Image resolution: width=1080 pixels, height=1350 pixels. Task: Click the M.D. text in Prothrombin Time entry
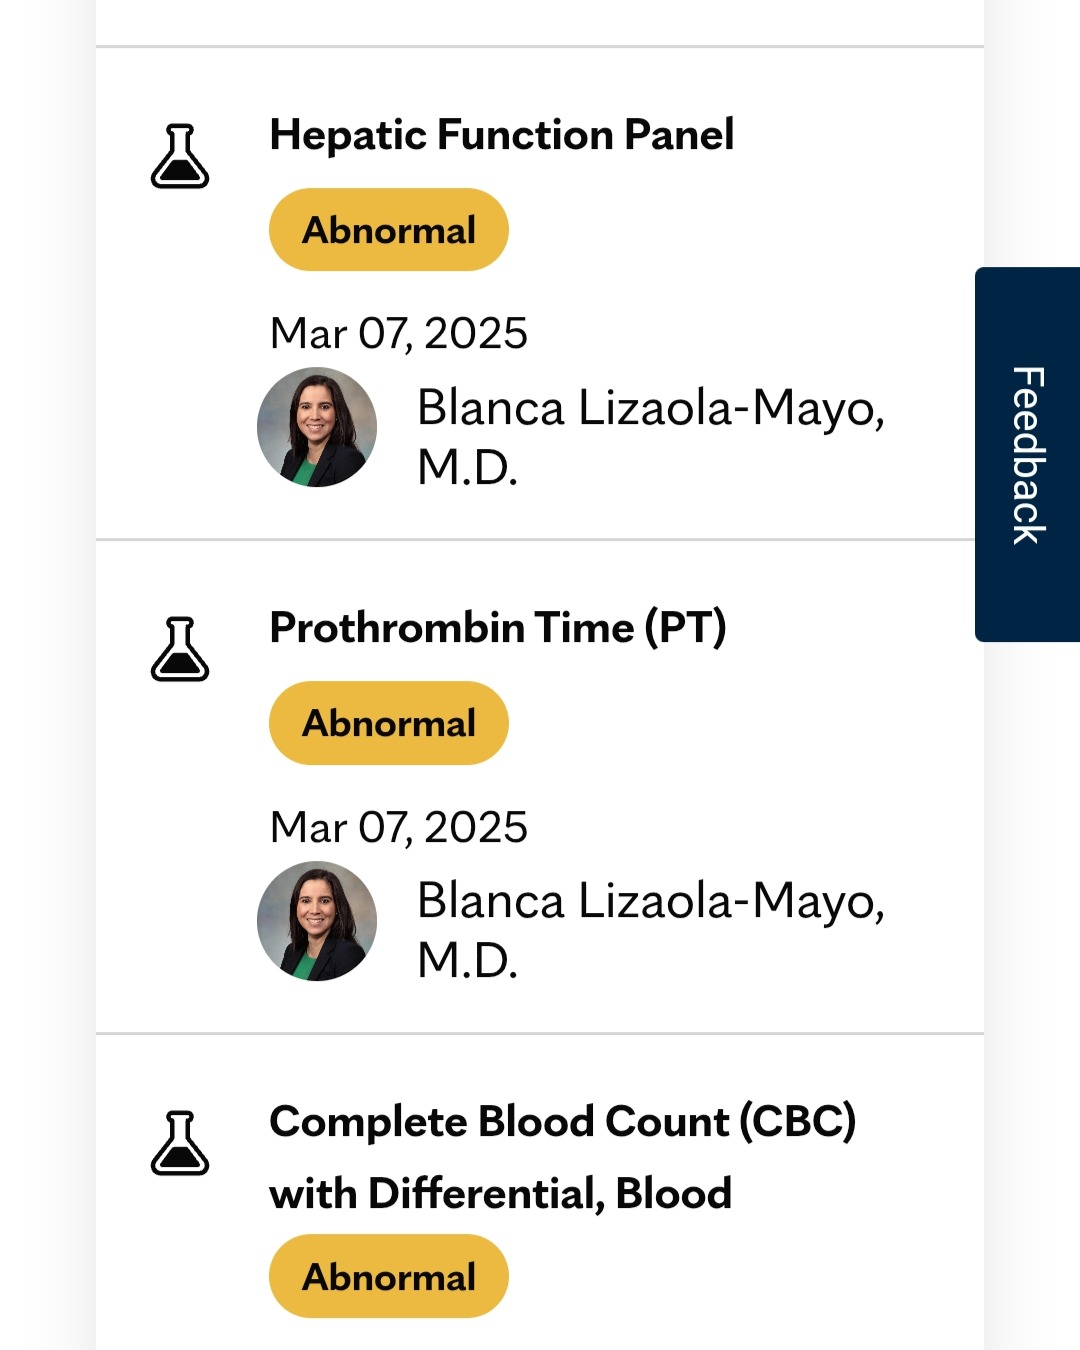tap(468, 960)
